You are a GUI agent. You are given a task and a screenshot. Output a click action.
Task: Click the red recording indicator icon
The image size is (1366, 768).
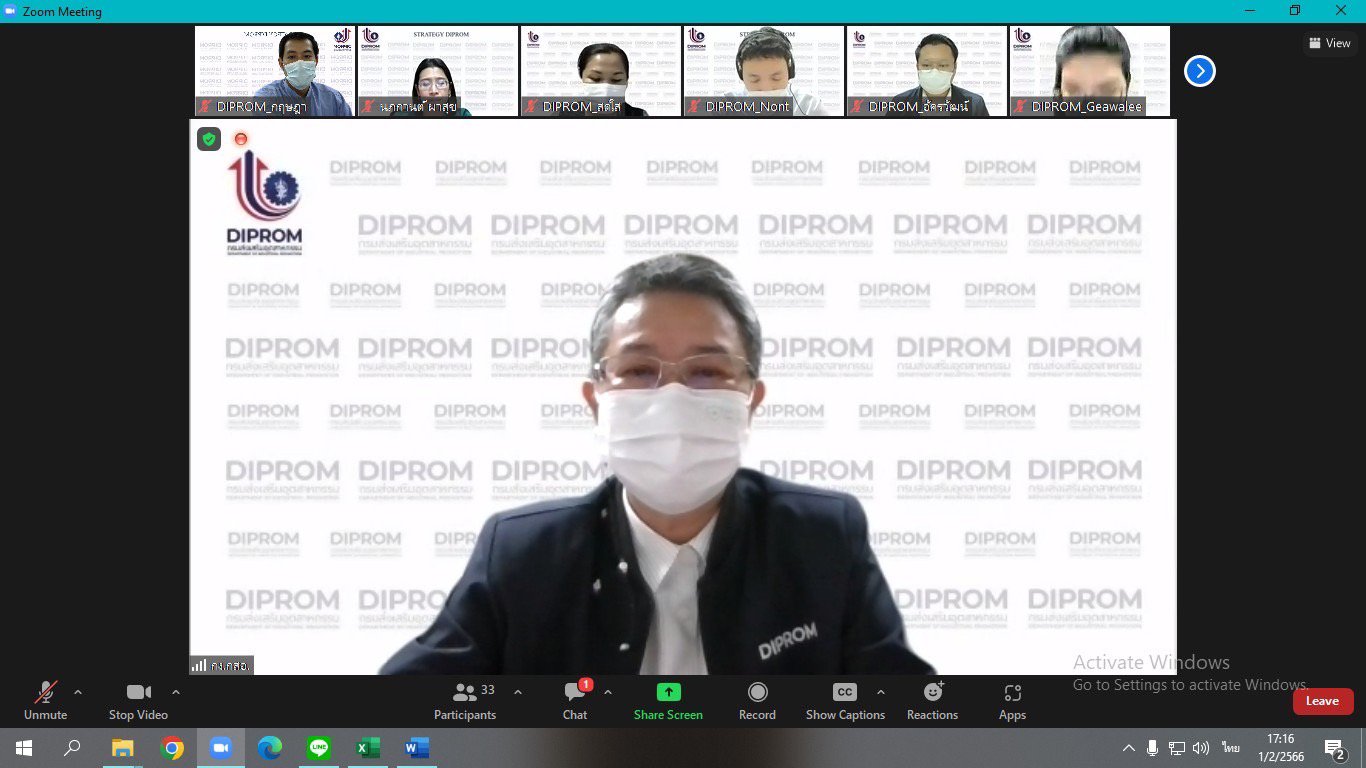tap(240, 139)
